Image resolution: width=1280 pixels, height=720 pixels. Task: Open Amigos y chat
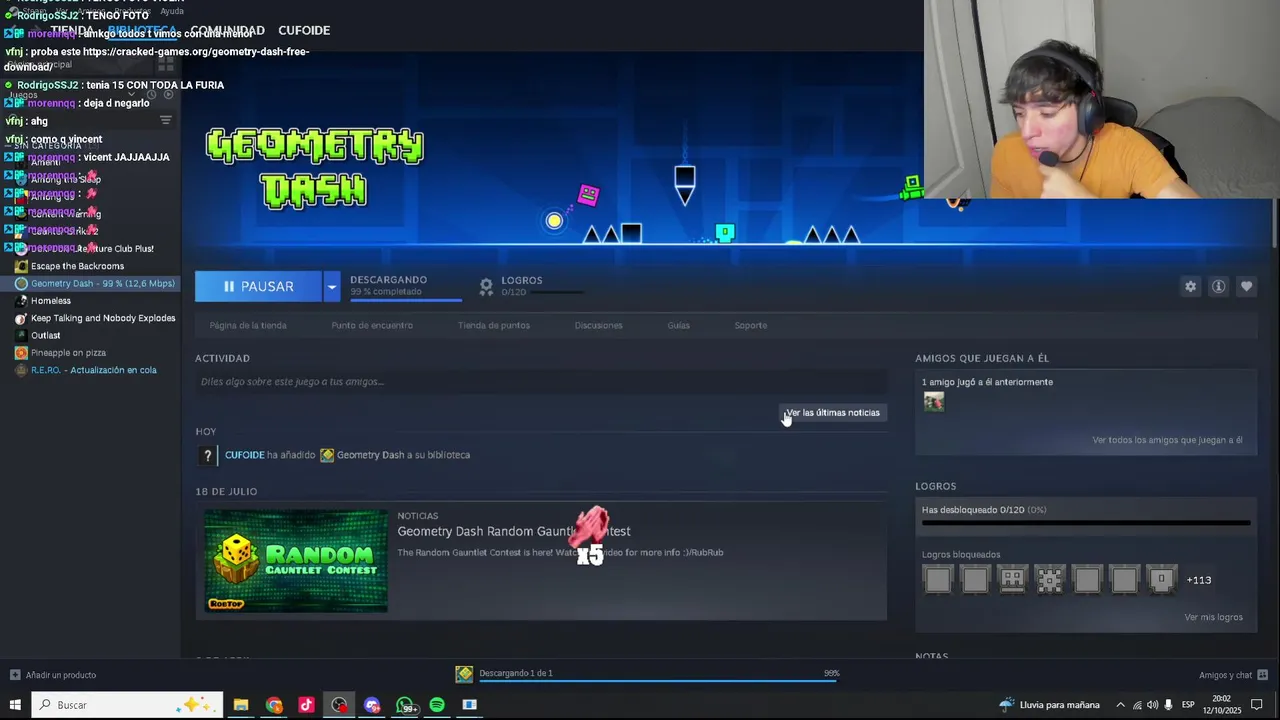1234,675
